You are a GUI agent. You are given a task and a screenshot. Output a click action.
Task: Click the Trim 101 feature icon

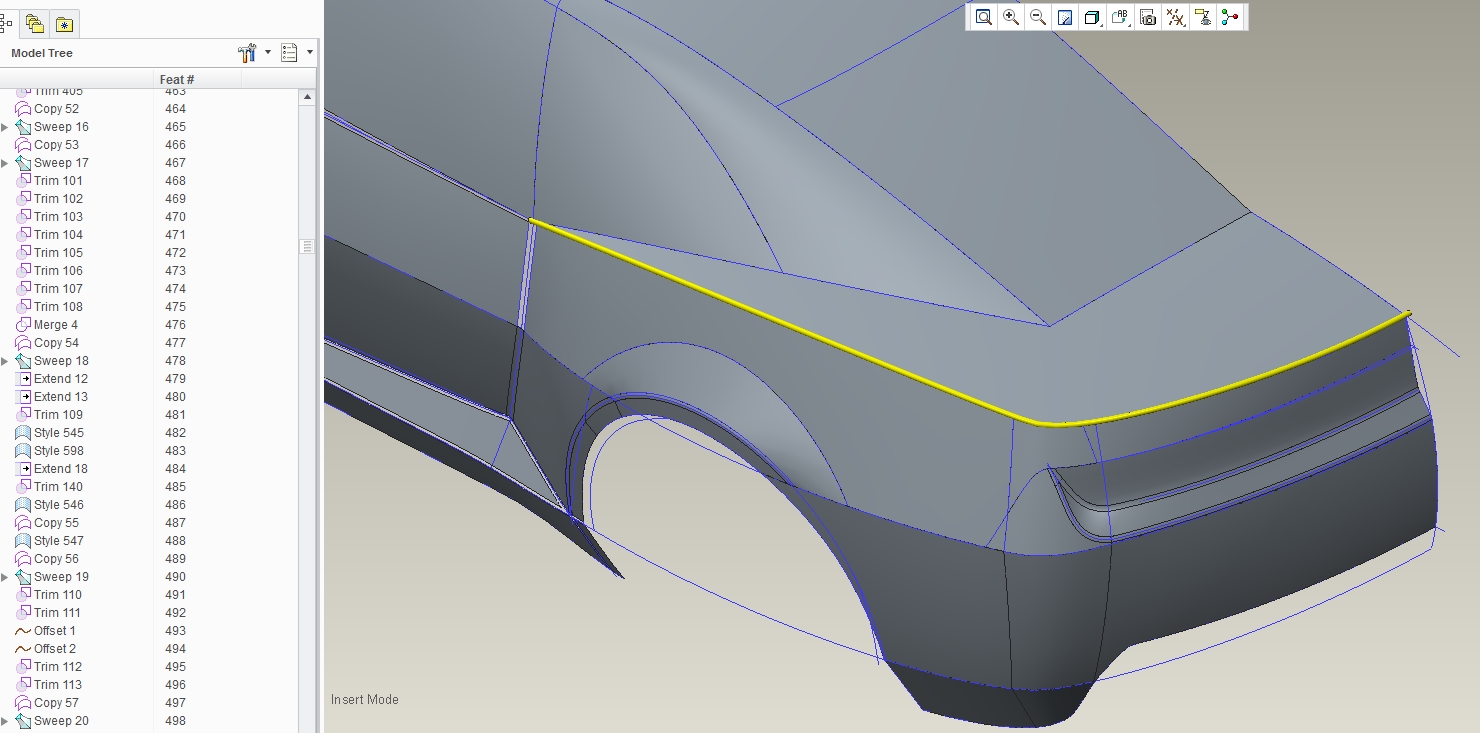pyautogui.click(x=23, y=181)
